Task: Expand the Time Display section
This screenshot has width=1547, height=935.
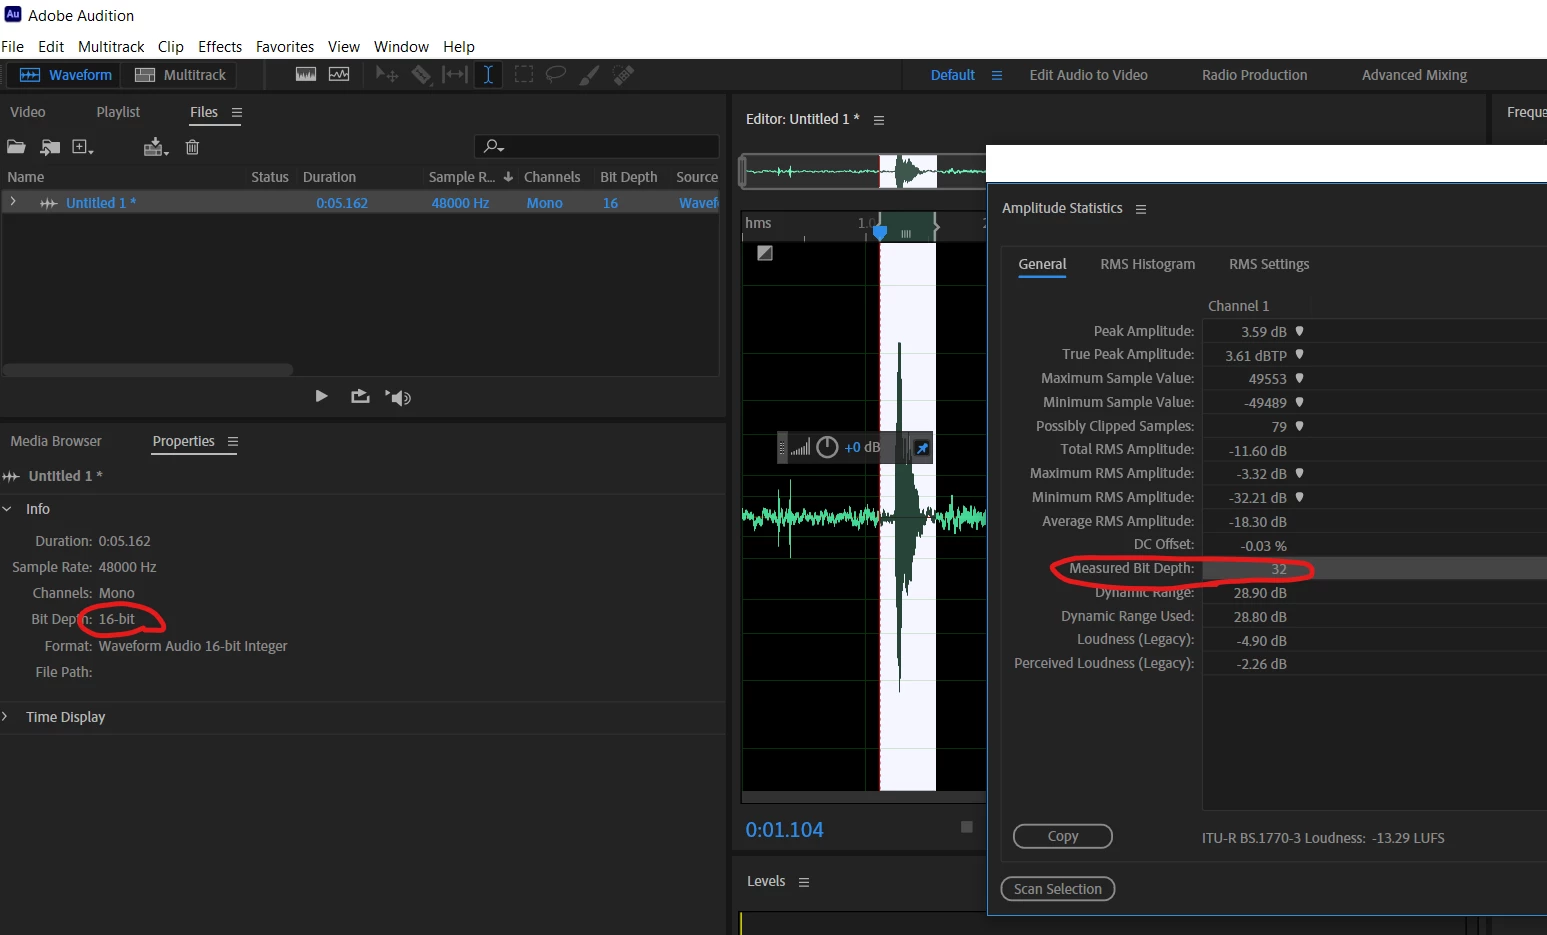Action: coord(6,717)
